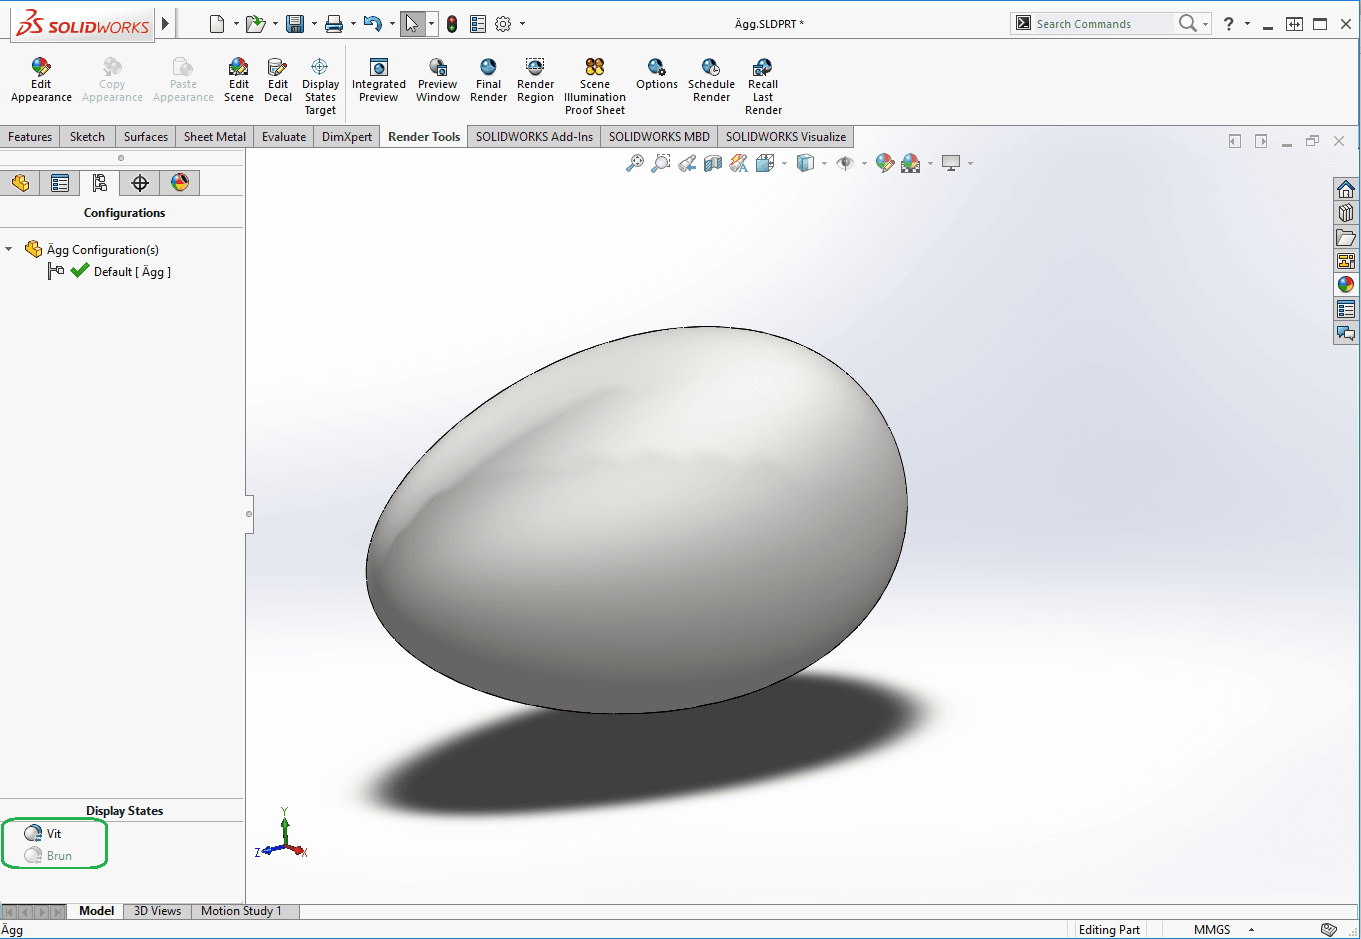Screen dimensions: 1361x939
Task: Collapse the Ägg Configuration(s) tree node
Action: coord(9,249)
